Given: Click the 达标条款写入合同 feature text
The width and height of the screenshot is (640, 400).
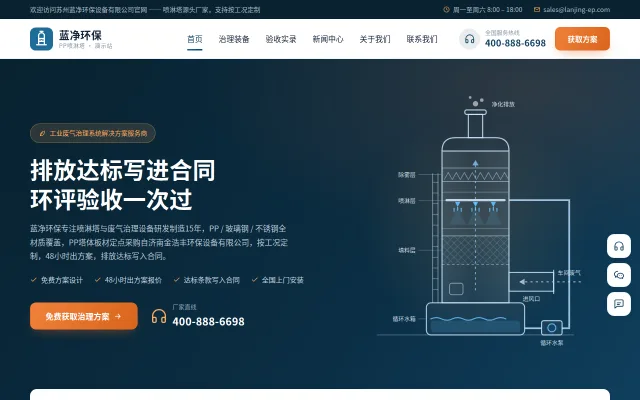Looking at the screenshot, I should [211, 280].
